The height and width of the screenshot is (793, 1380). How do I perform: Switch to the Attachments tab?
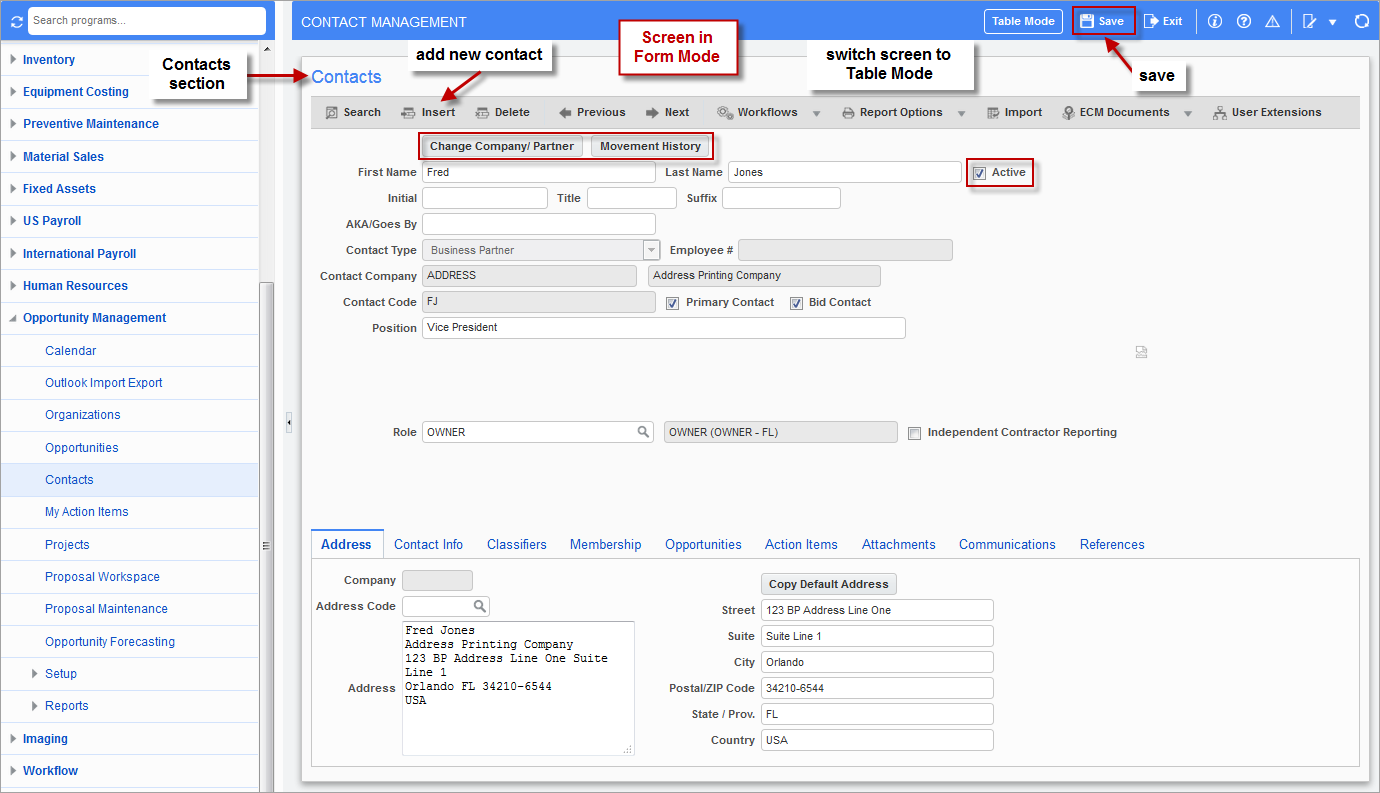click(899, 545)
